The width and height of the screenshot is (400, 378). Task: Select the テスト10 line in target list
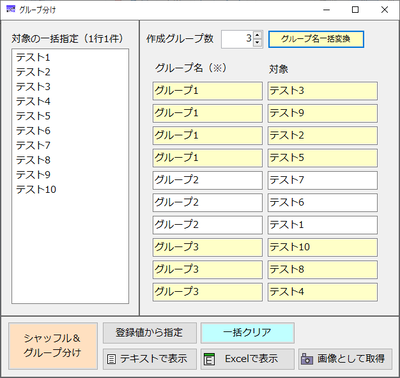(36, 189)
